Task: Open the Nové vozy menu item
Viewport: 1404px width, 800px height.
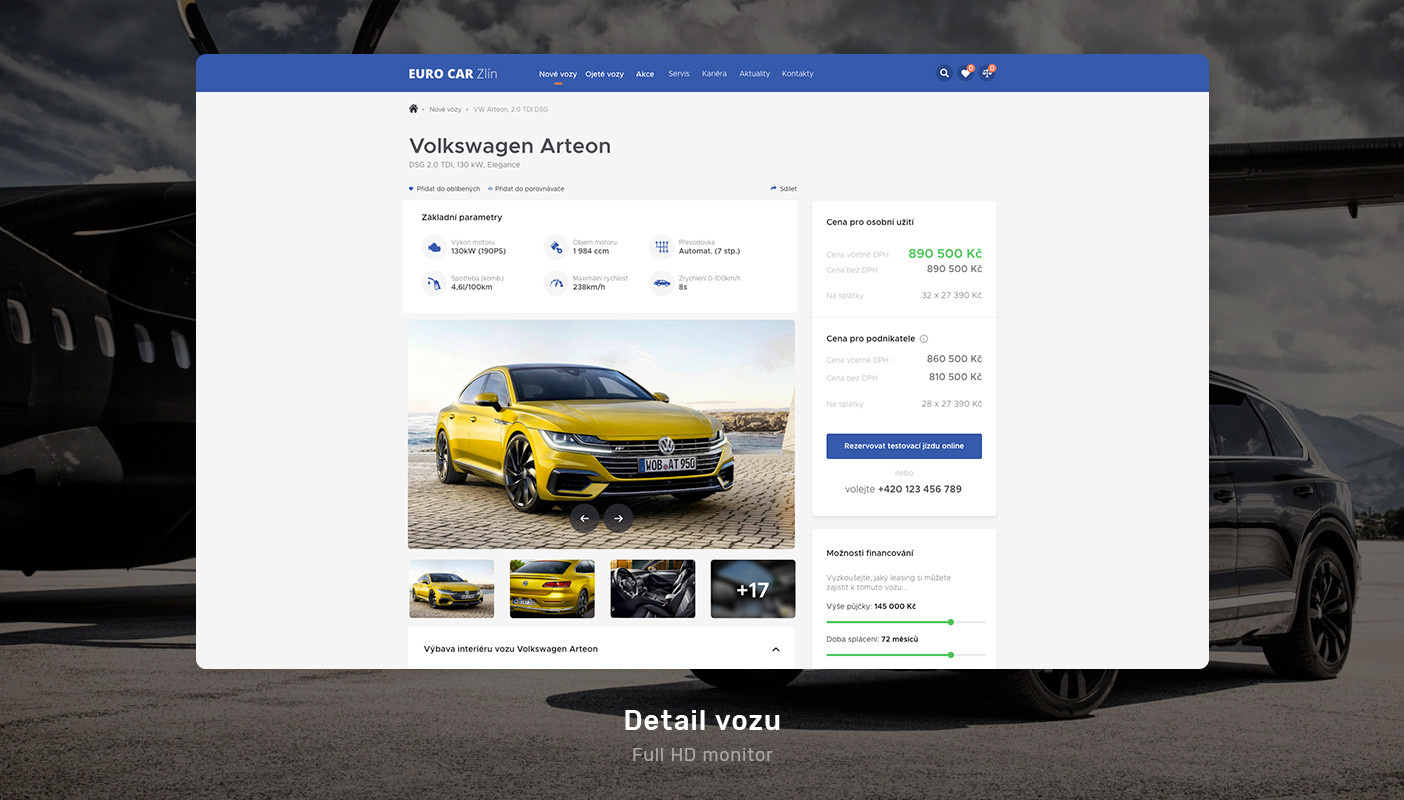Action: tap(558, 74)
